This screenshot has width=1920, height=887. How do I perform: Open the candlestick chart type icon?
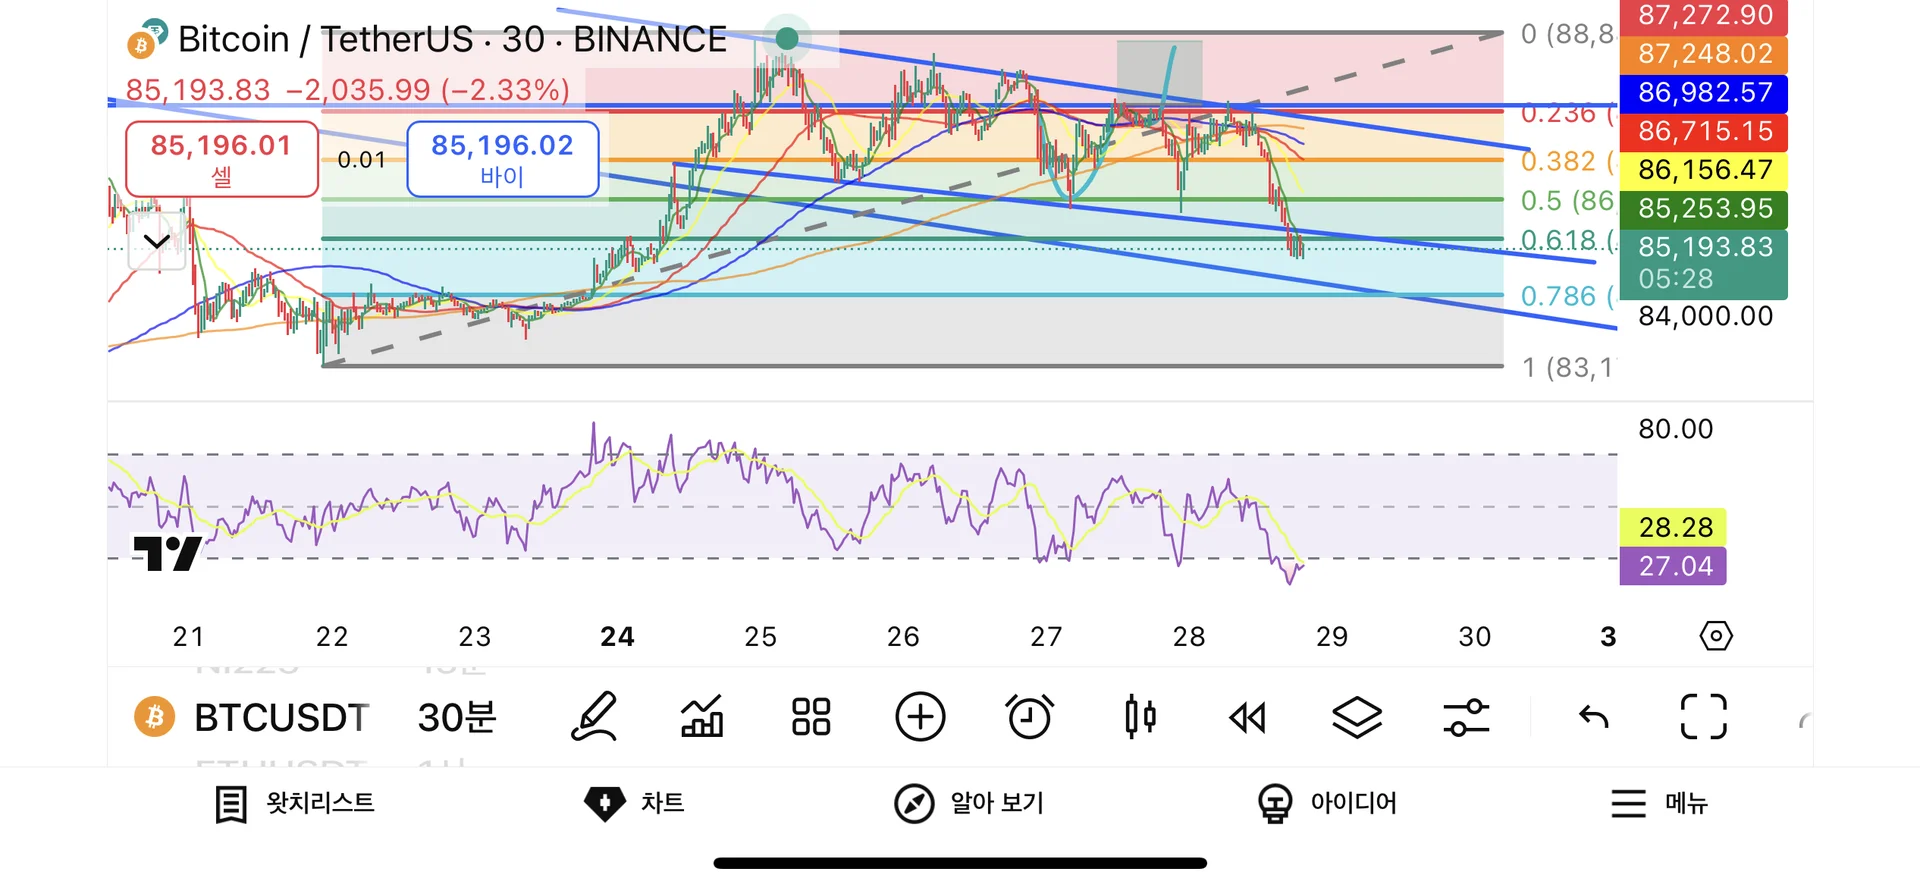coord(1140,717)
